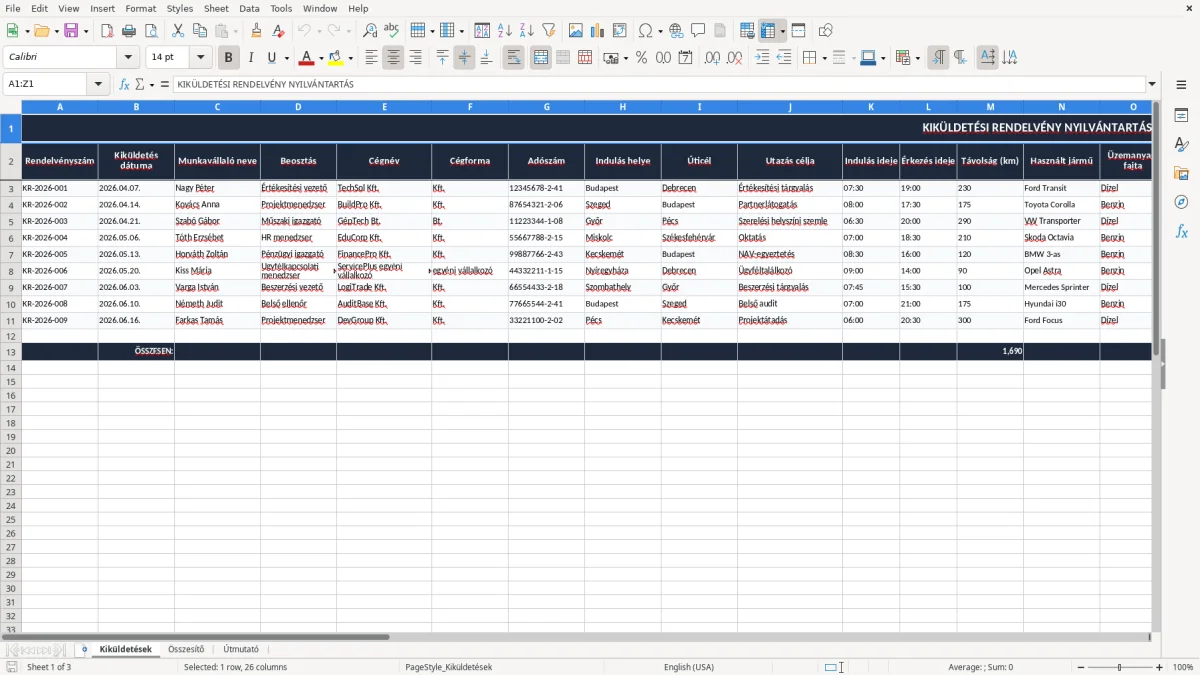This screenshot has height=675, width=1200.
Task: Toggle Bold formatting
Action: click(x=229, y=58)
